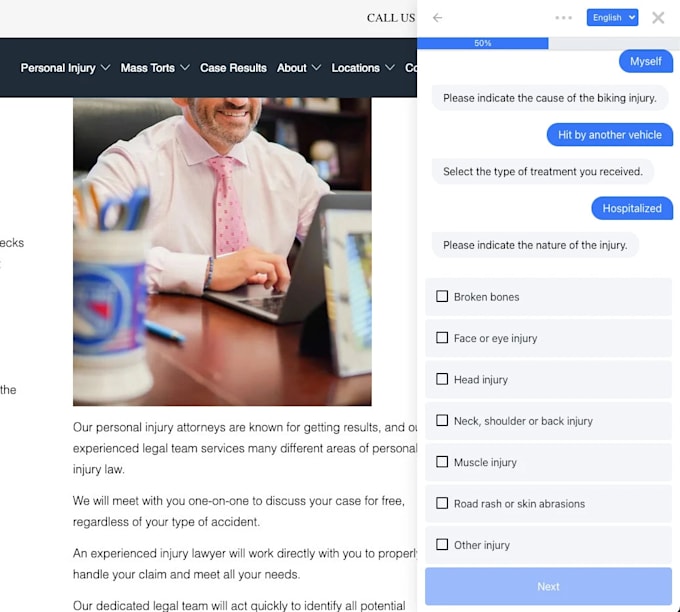The image size is (680, 612).
Task: Open the Case Results page
Action: pyautogui.click(x=233, y=68)
